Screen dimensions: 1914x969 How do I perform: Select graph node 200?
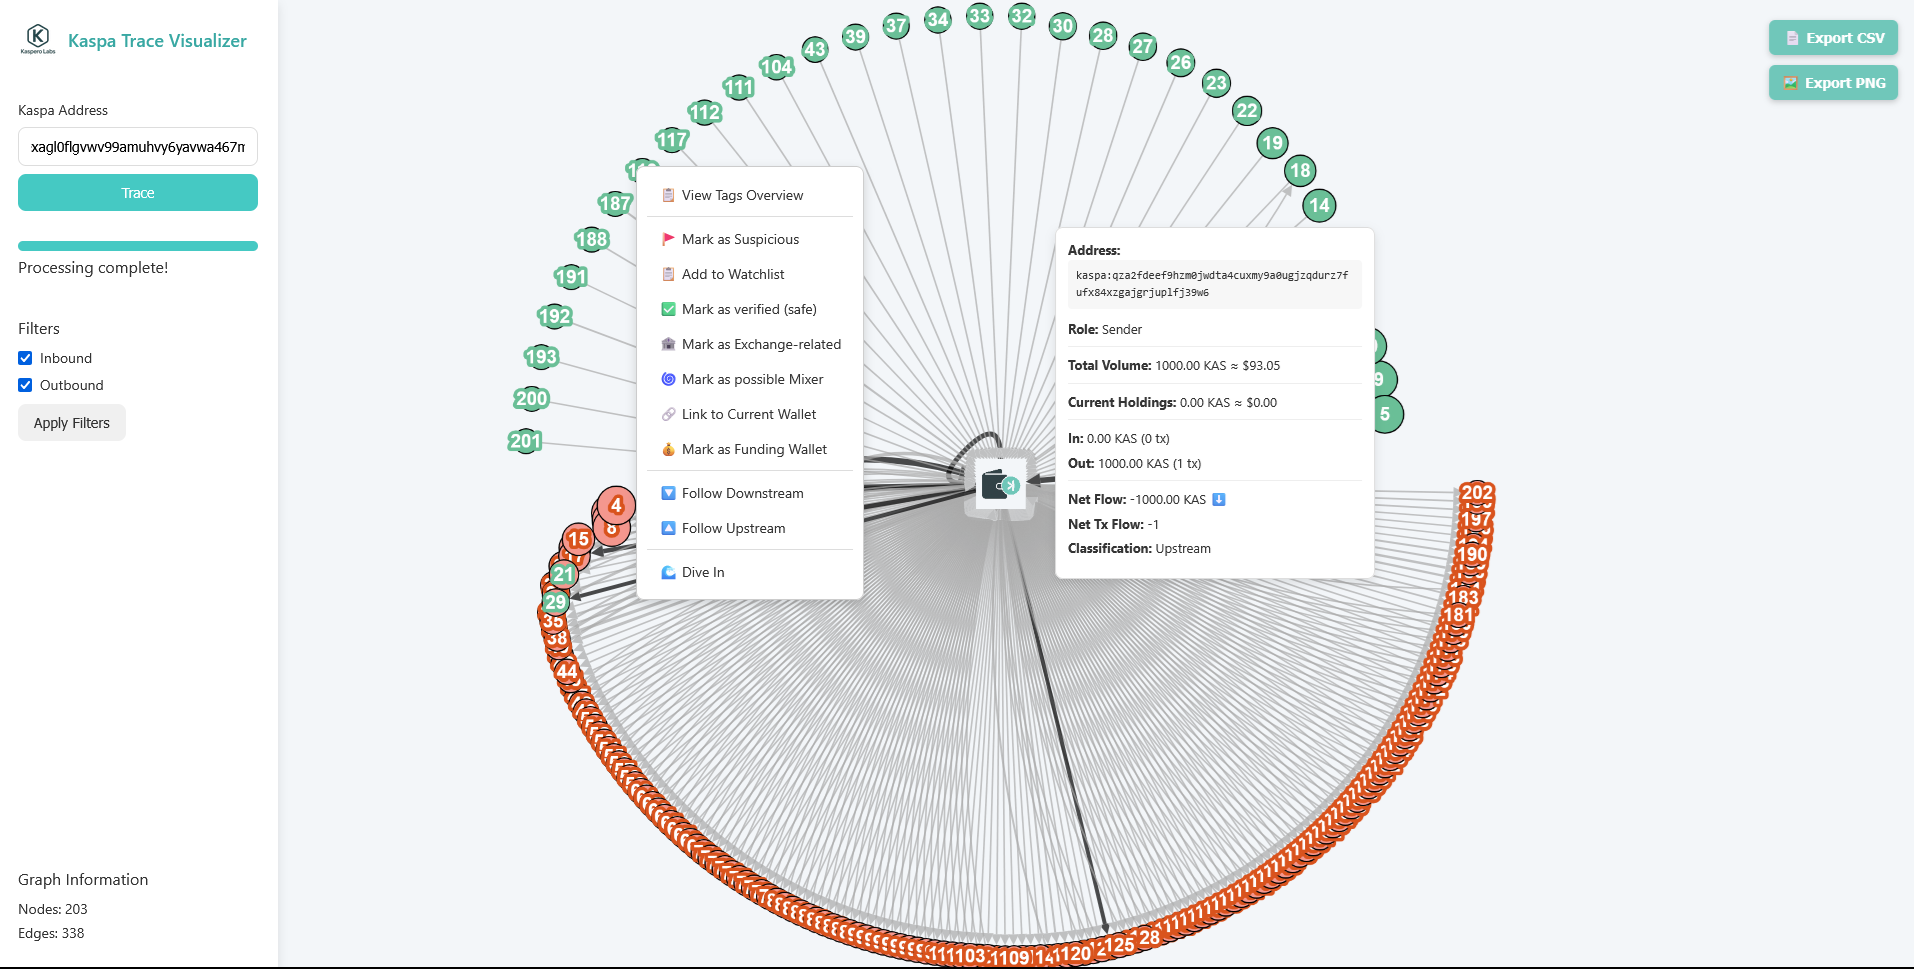[x=531, y=399]
